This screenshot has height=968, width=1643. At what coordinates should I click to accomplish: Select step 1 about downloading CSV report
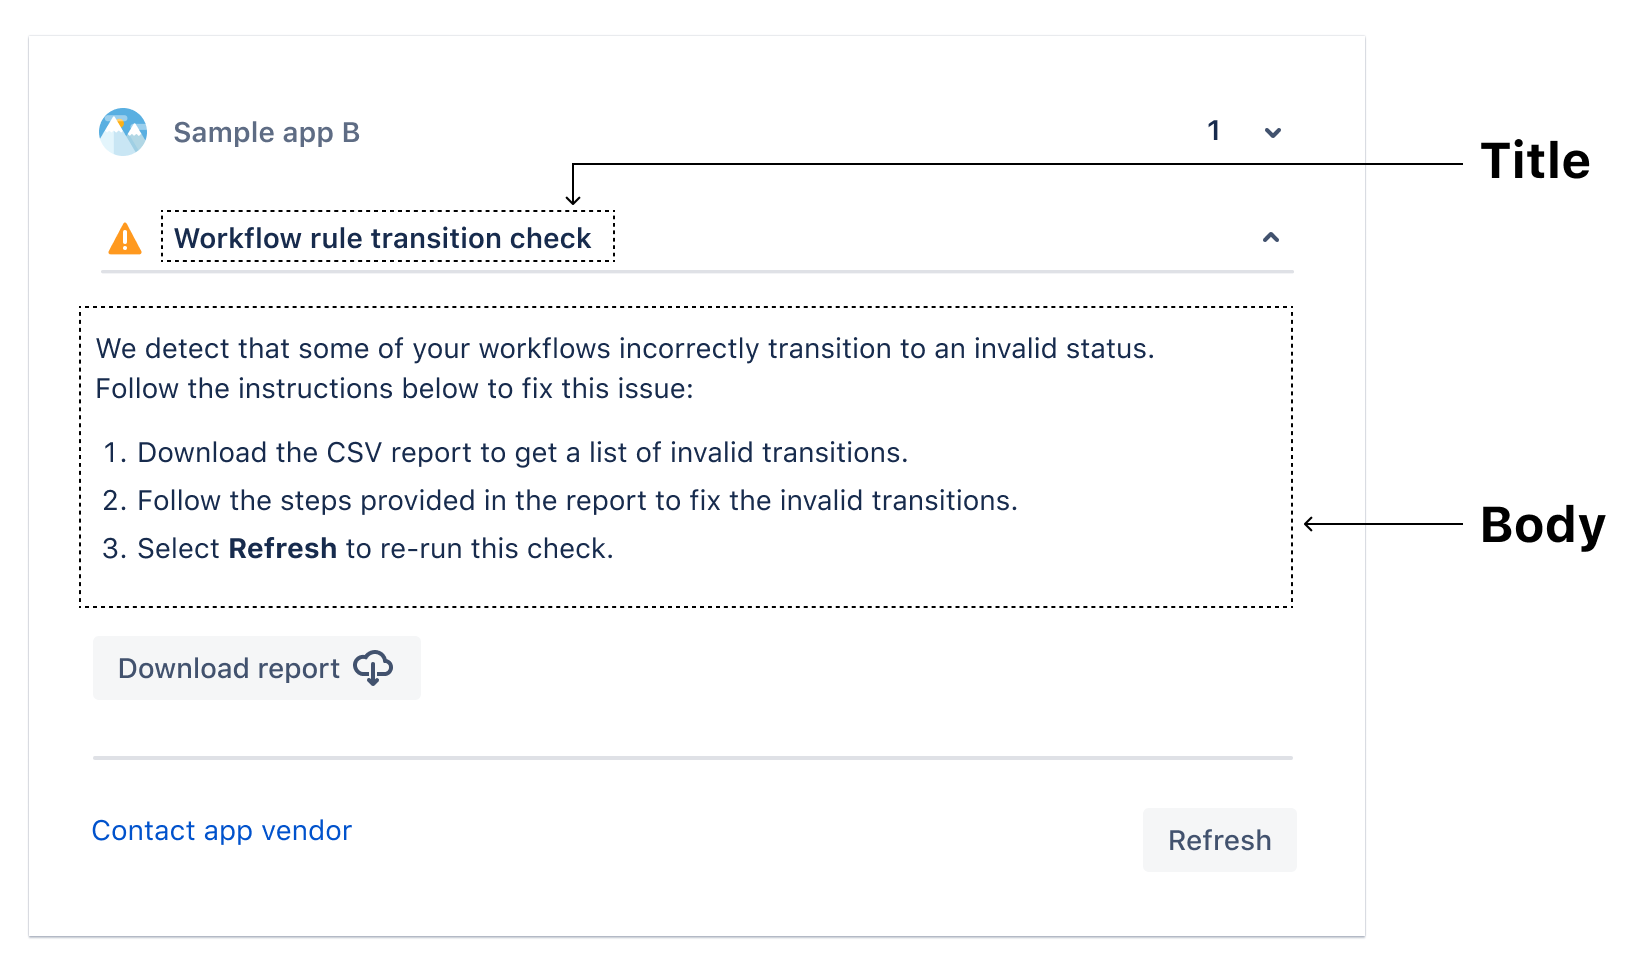tap(522, 453)
